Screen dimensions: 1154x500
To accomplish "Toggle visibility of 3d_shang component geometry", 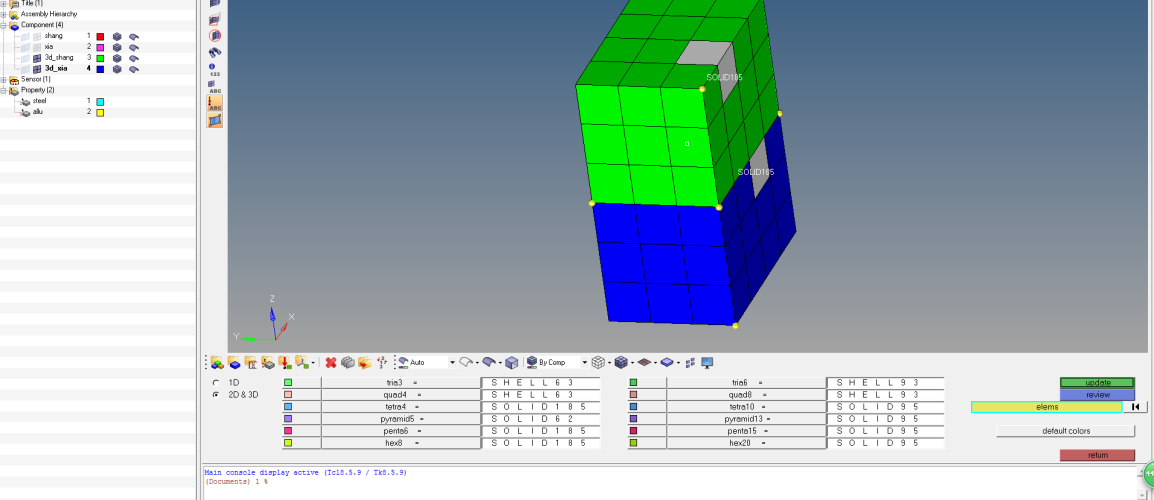I will pyautogui.click(x=25, y=58).
